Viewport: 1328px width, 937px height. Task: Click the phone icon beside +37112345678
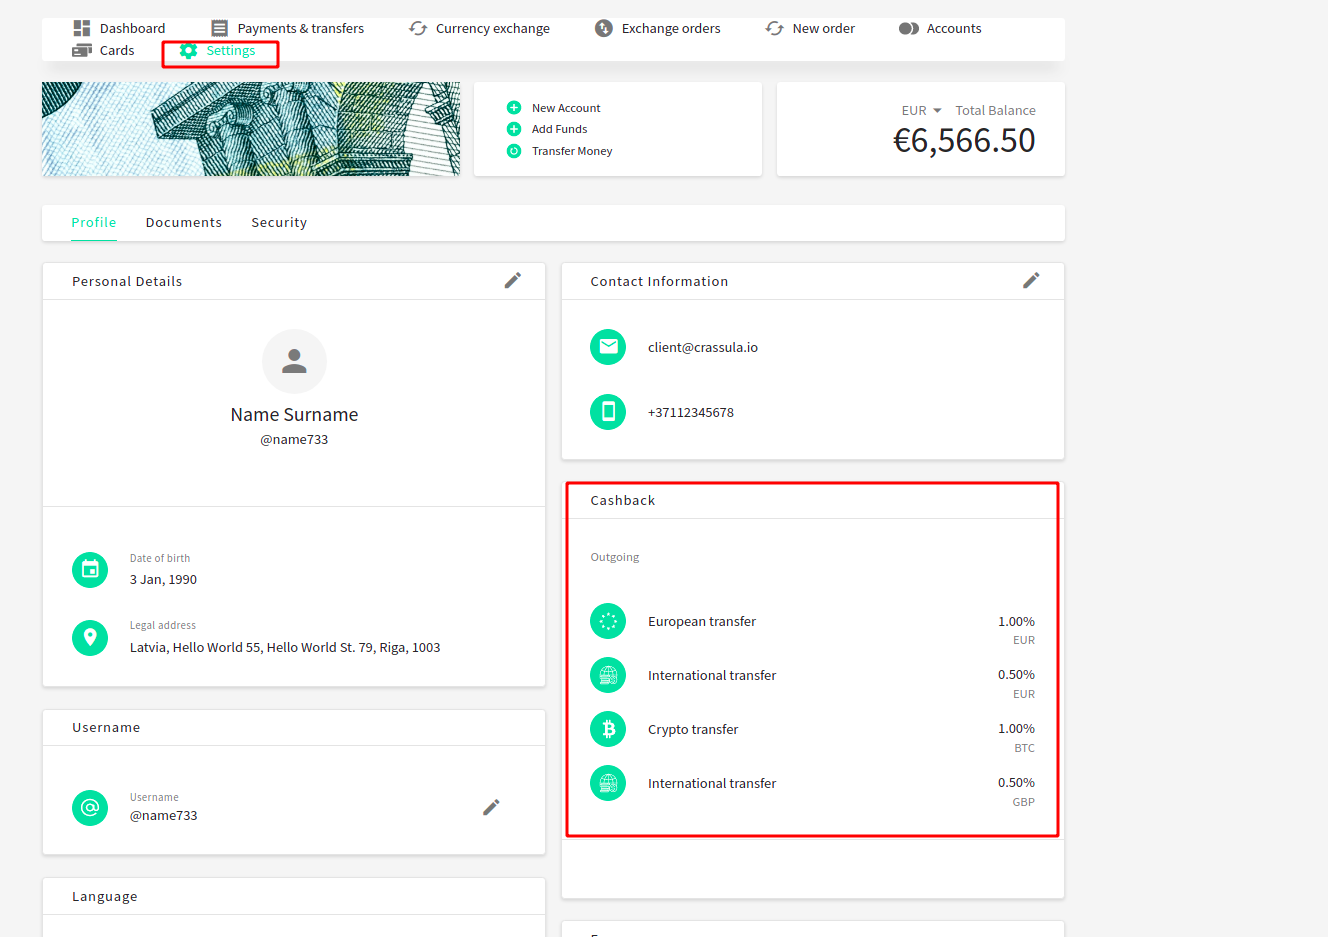tap(608, 412)
